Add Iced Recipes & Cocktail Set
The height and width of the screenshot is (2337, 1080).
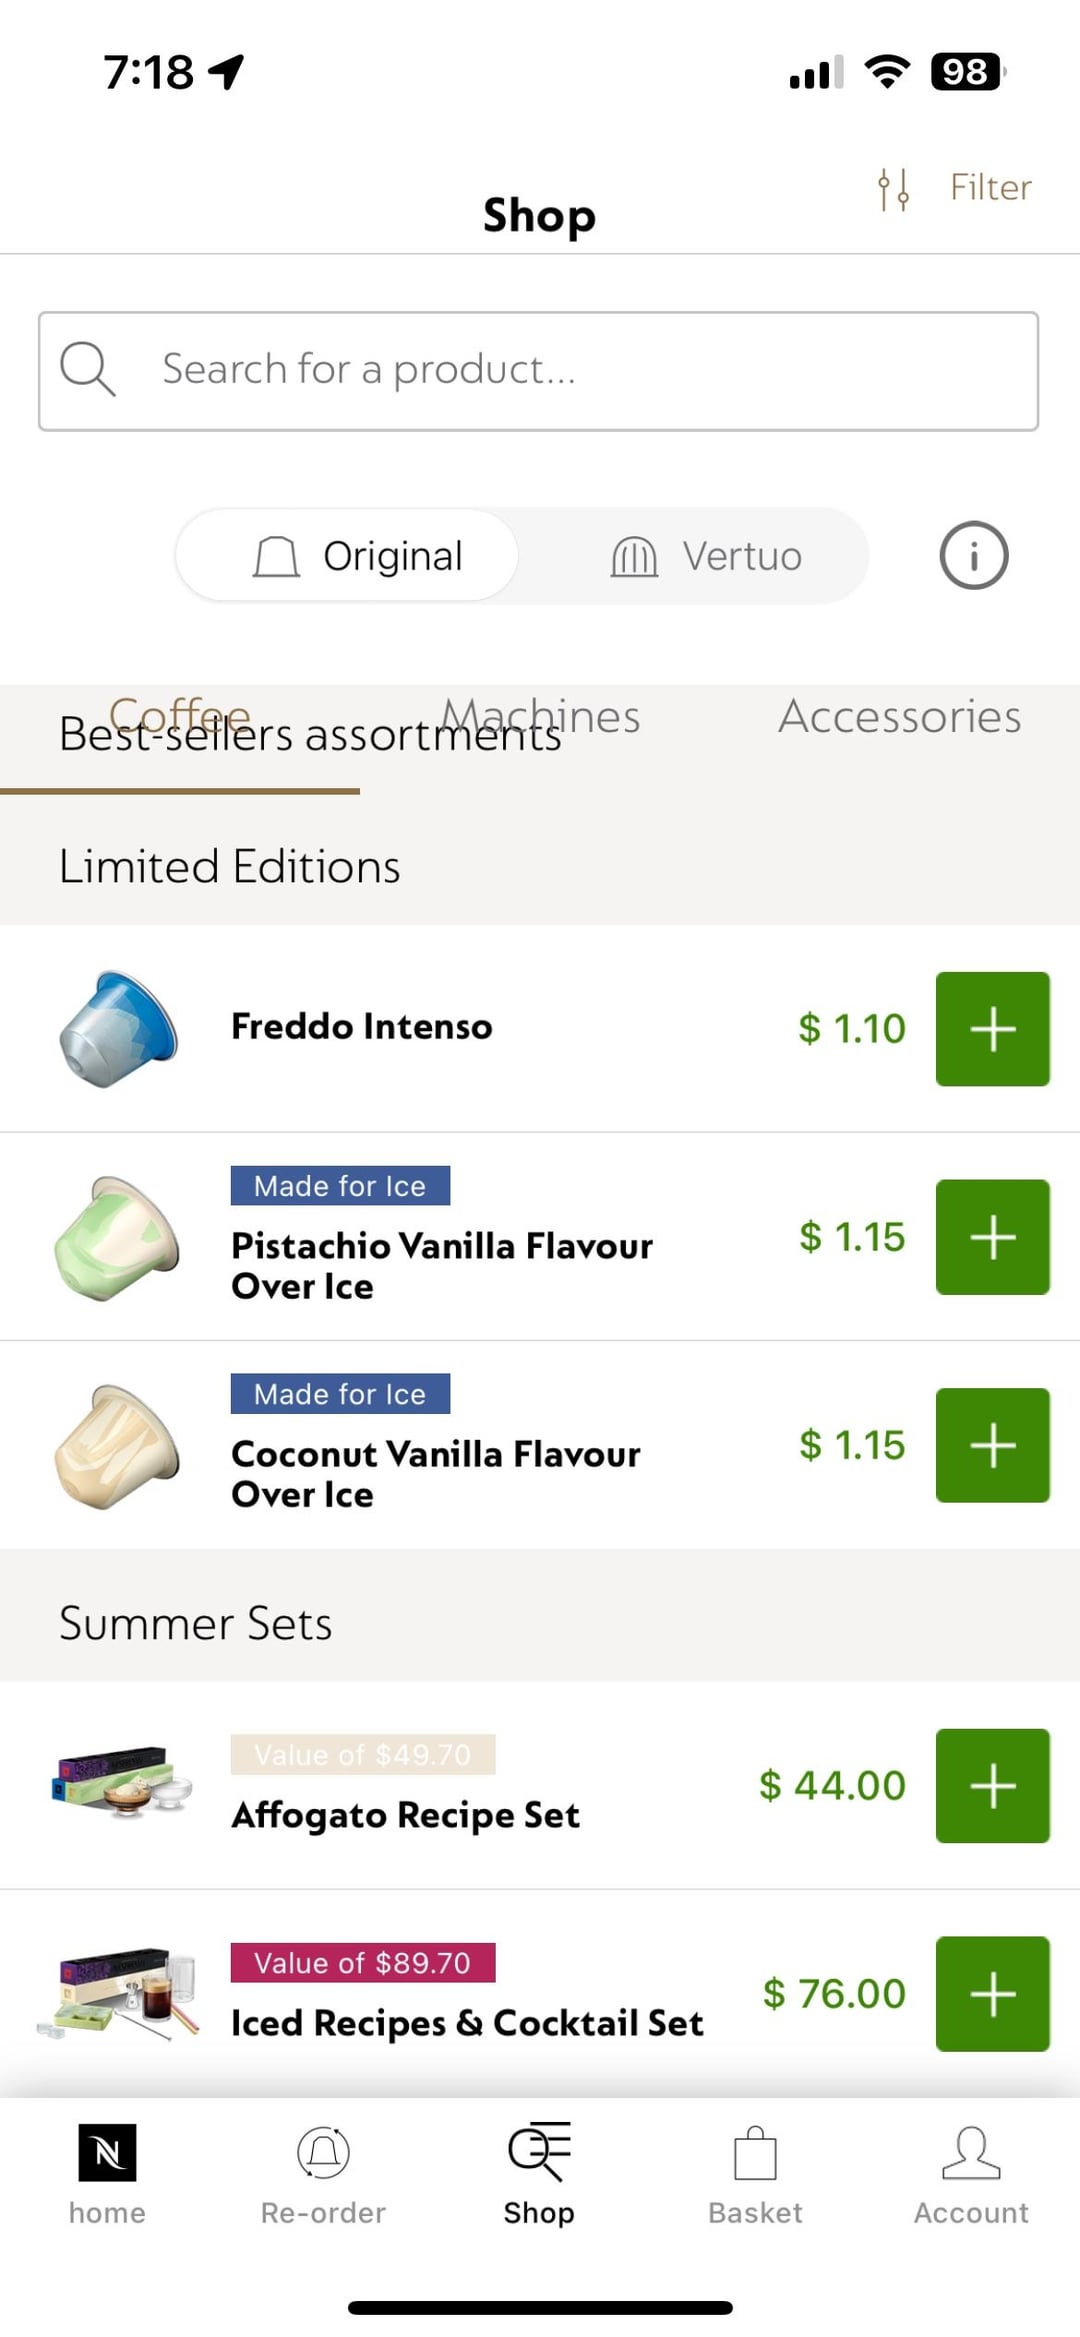click(992, 1994)
